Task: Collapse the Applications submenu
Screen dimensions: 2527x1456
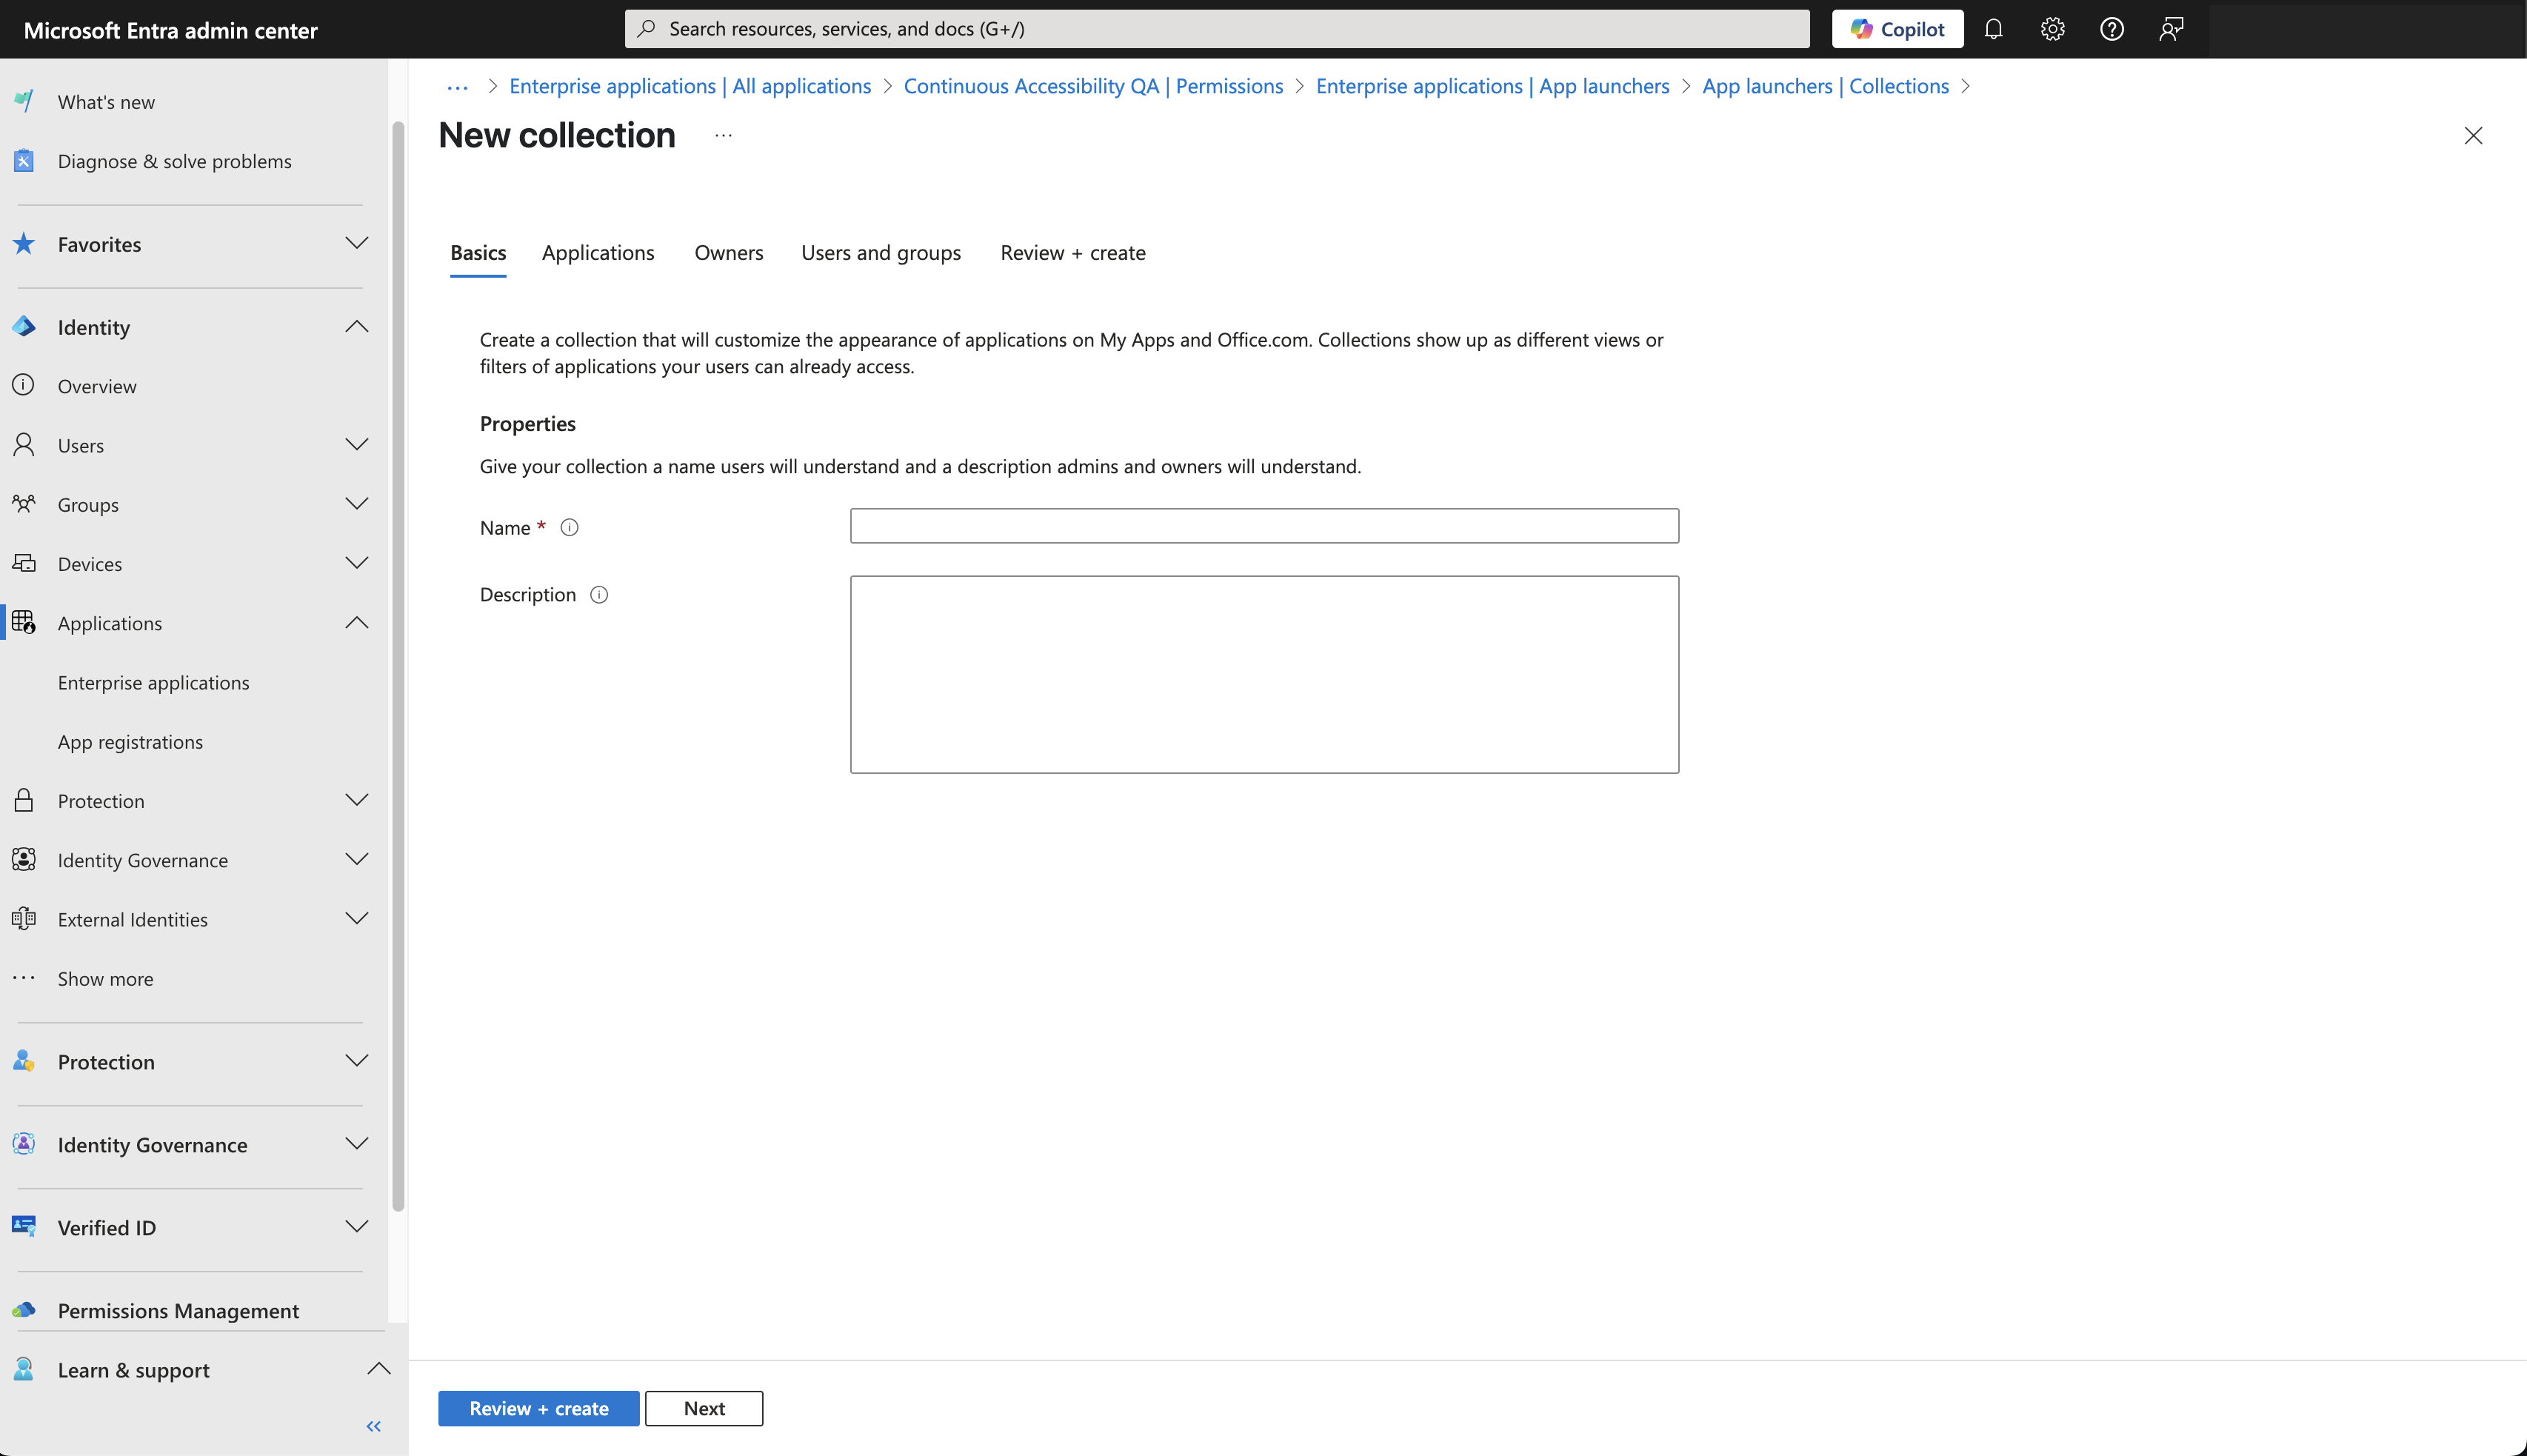Action: [356, 622]
